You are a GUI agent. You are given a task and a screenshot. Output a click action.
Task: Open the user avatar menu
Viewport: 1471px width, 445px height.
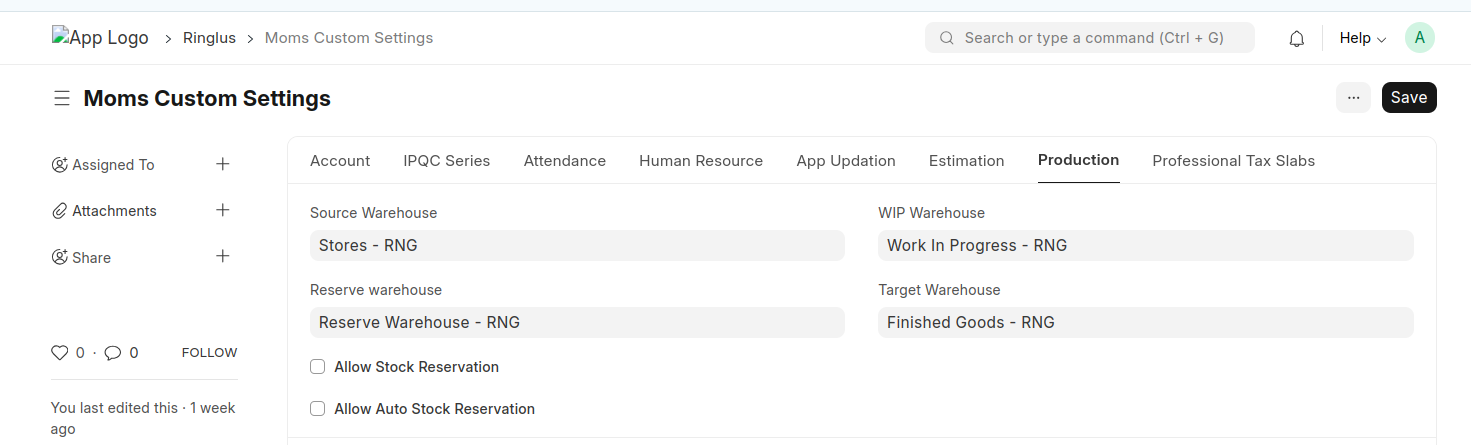1420,38
